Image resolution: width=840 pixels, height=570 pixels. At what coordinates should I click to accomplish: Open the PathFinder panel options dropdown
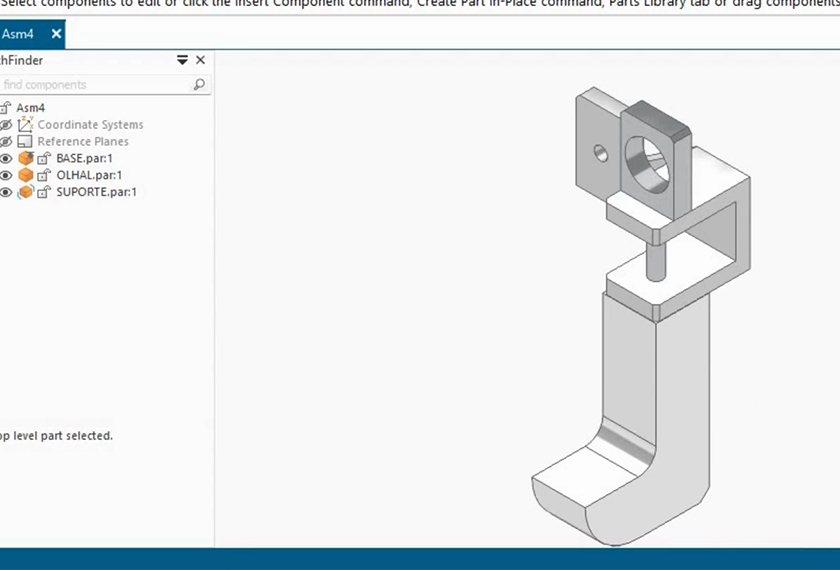(x=182, y=60)
